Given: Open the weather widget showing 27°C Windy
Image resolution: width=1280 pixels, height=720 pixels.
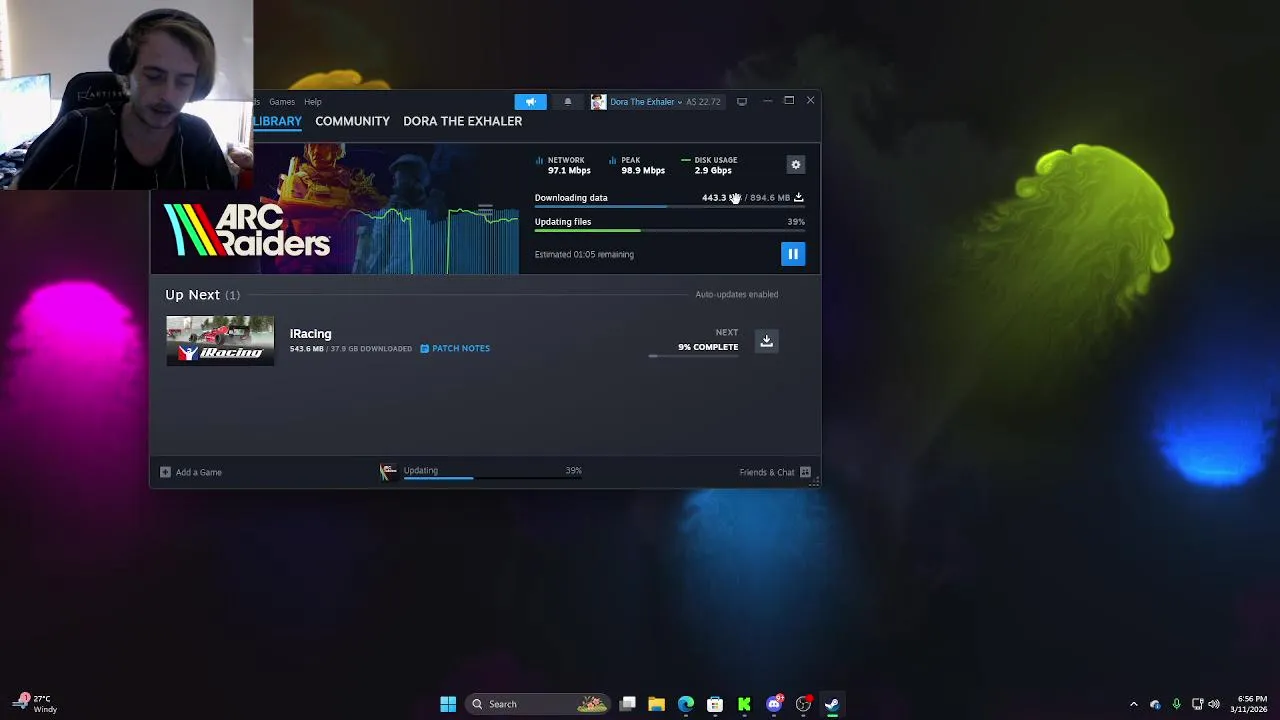Looking at the screenshot, I should click(35, 704).
